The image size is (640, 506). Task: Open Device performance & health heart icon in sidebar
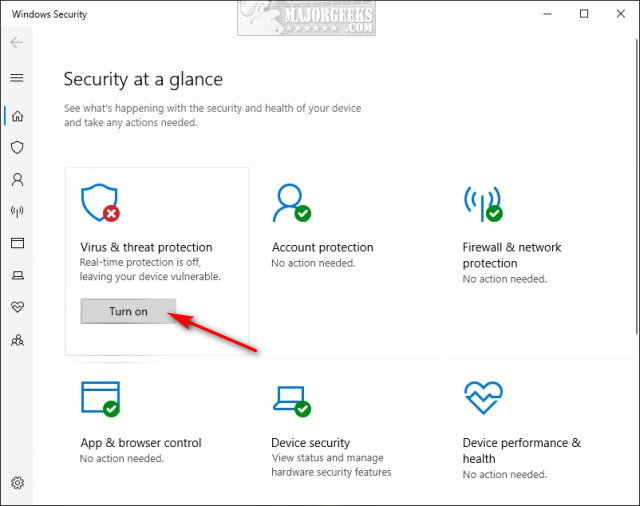coord(17,307)
